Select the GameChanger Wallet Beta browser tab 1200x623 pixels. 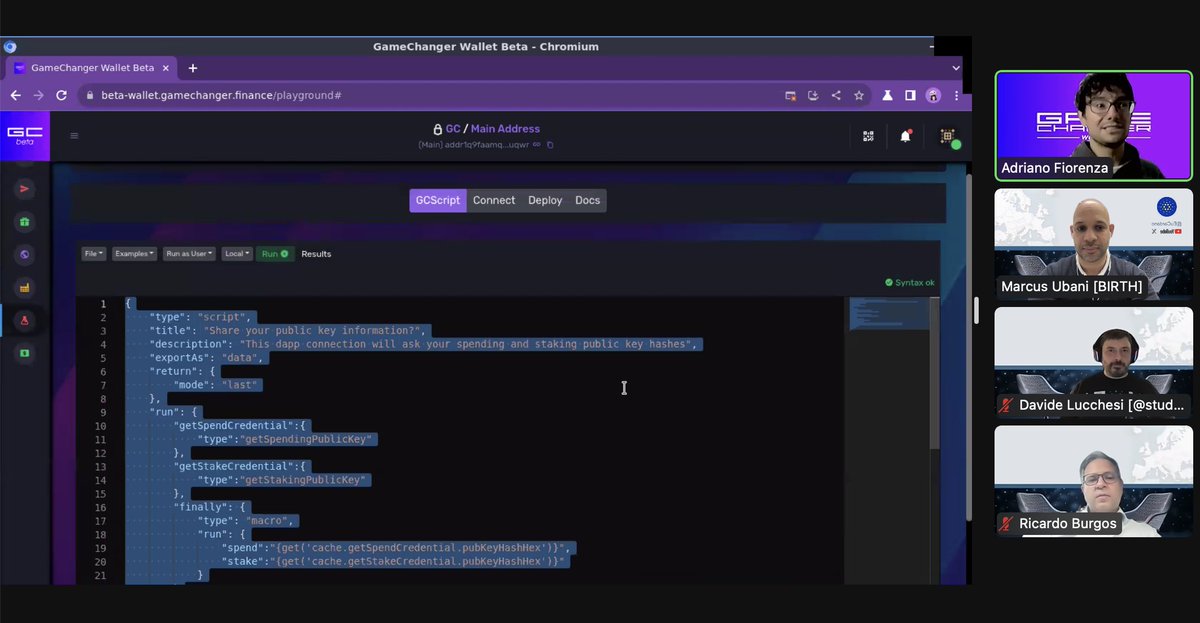[92, 68]
